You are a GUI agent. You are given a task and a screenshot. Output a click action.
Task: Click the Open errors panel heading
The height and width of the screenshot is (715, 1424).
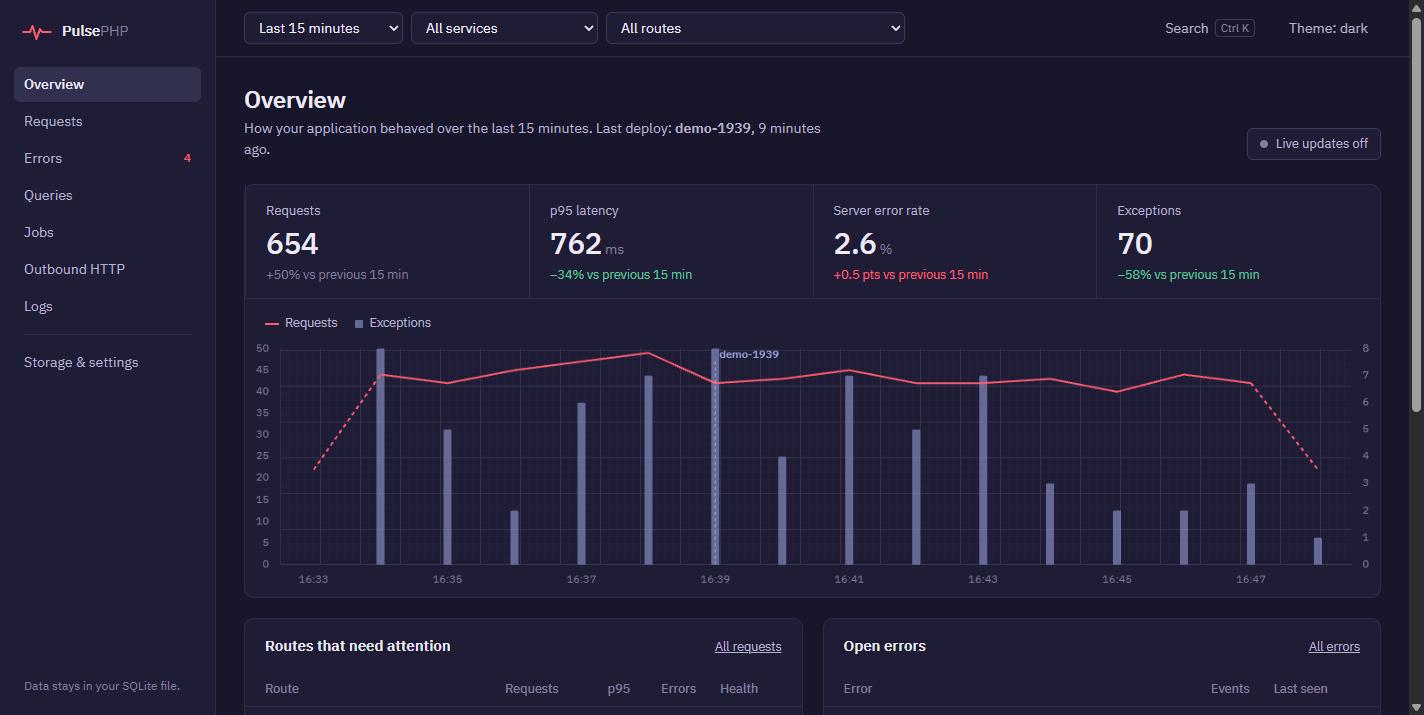coord(885,646)
